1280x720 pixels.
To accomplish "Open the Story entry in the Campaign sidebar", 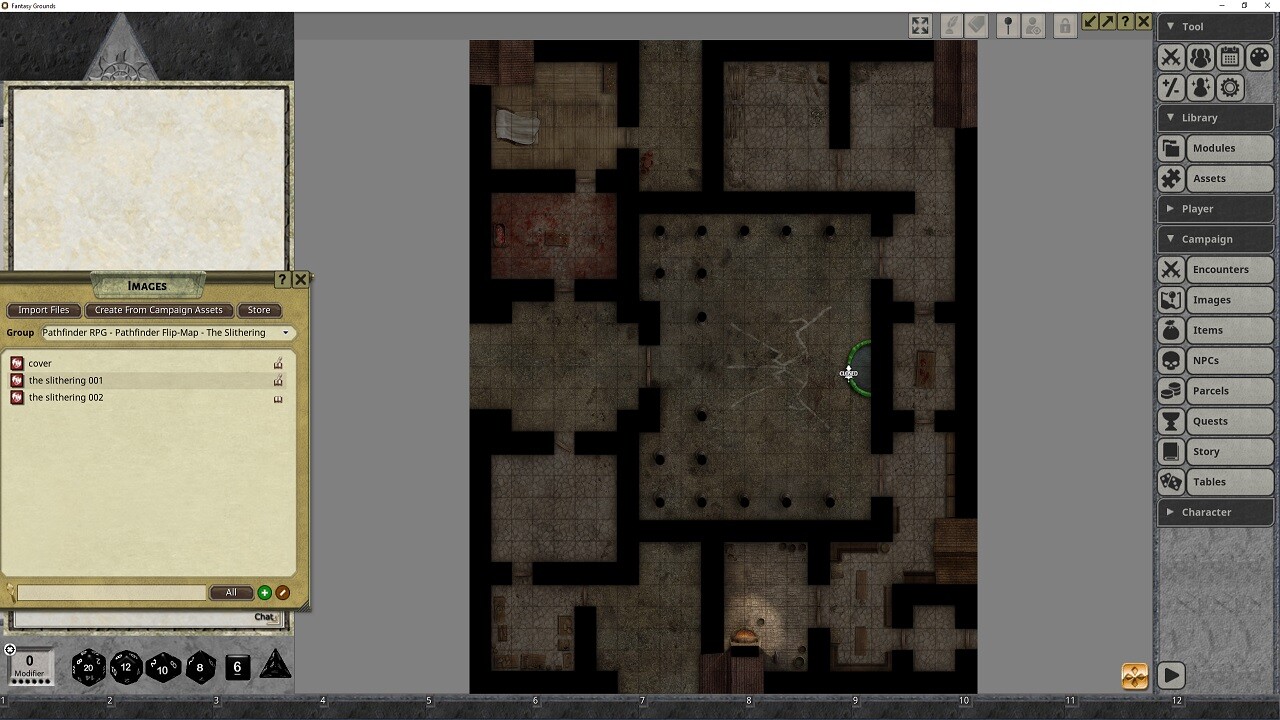I will (1206, 451).
